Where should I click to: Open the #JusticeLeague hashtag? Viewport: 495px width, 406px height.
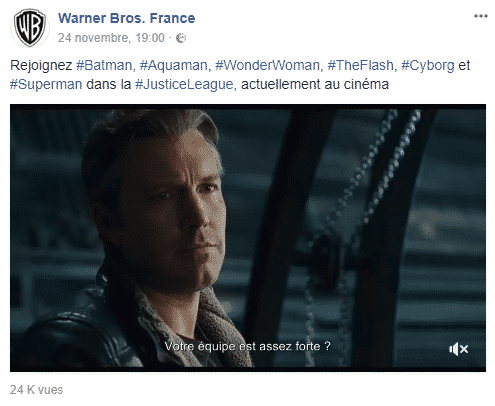184,85
